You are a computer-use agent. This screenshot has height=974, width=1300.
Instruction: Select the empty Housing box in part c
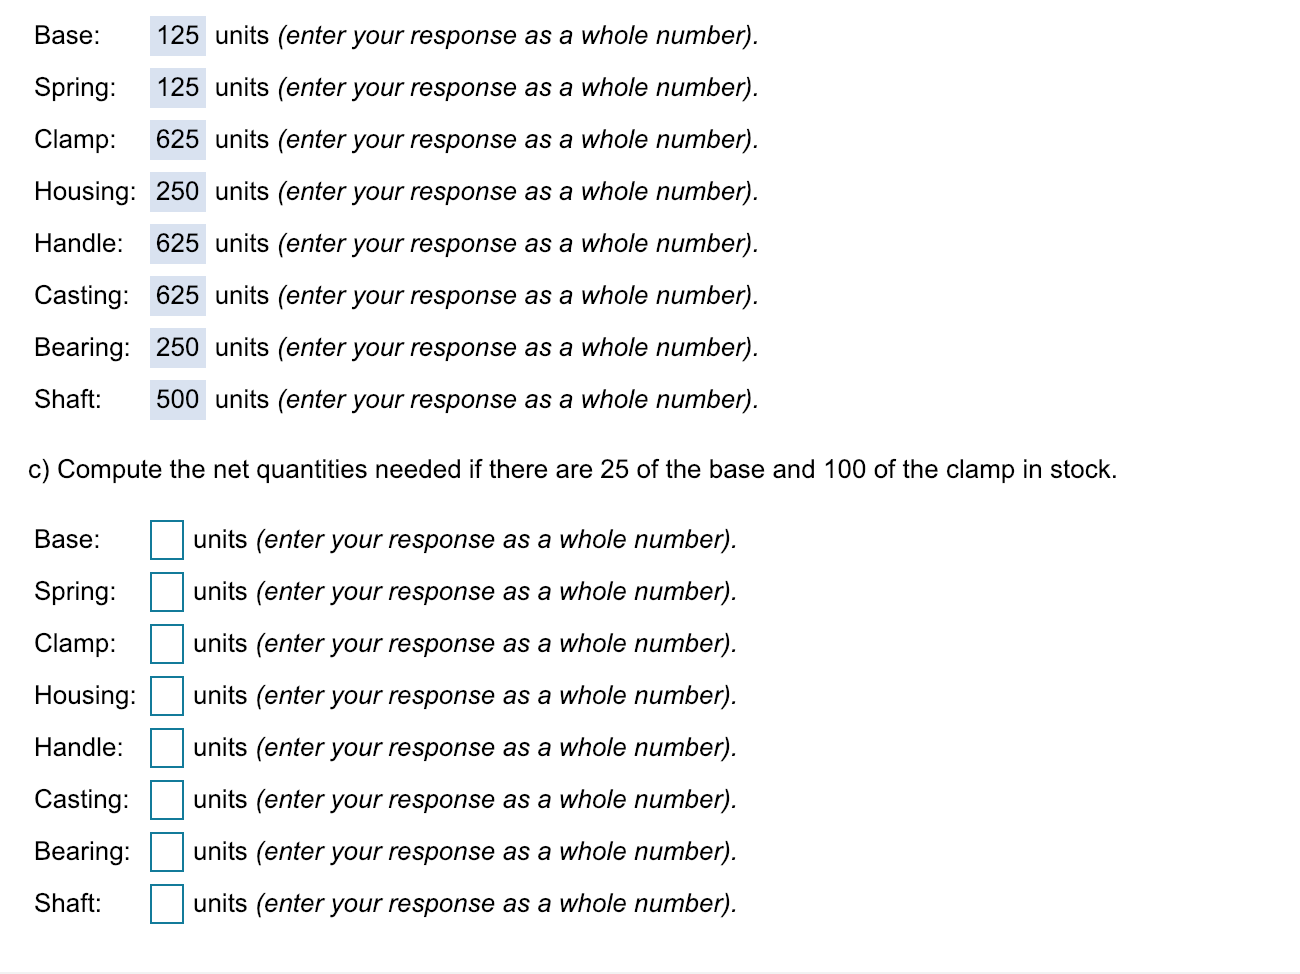[x=167, y=695]
